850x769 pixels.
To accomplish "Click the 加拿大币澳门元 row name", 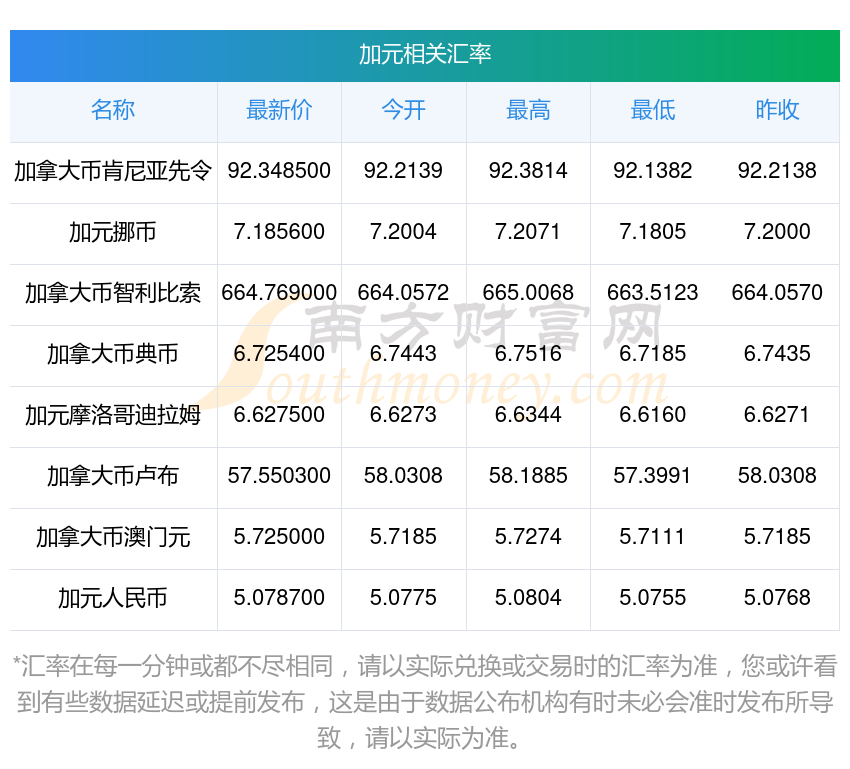I will [113, 537].
